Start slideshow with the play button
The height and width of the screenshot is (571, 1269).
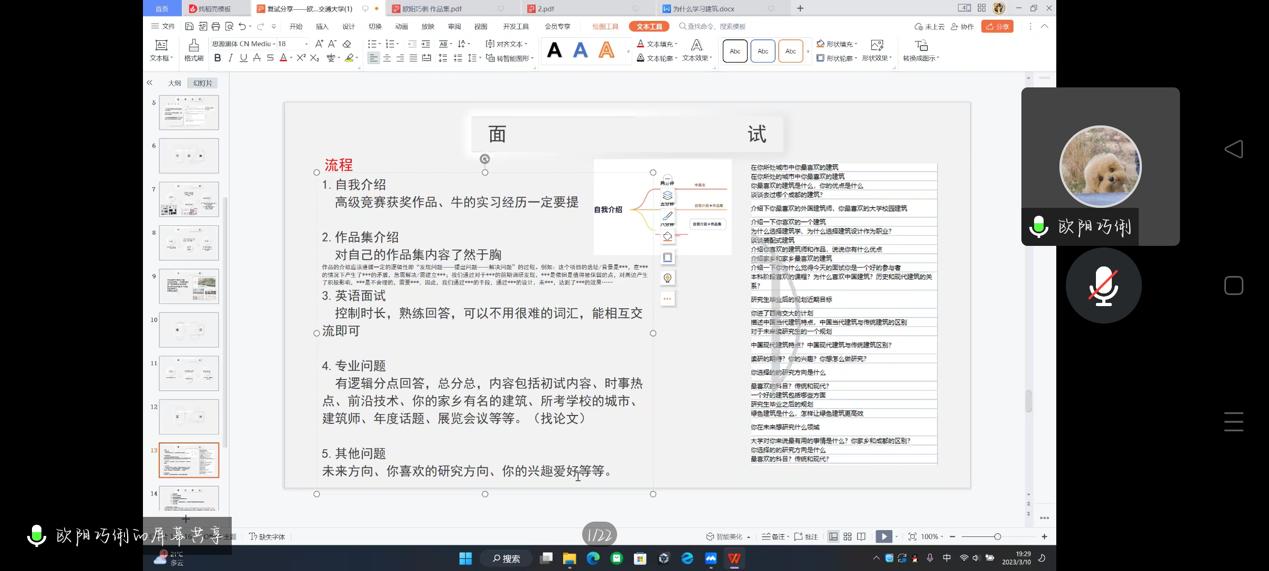pyautogui.click(x=883, y=537)
